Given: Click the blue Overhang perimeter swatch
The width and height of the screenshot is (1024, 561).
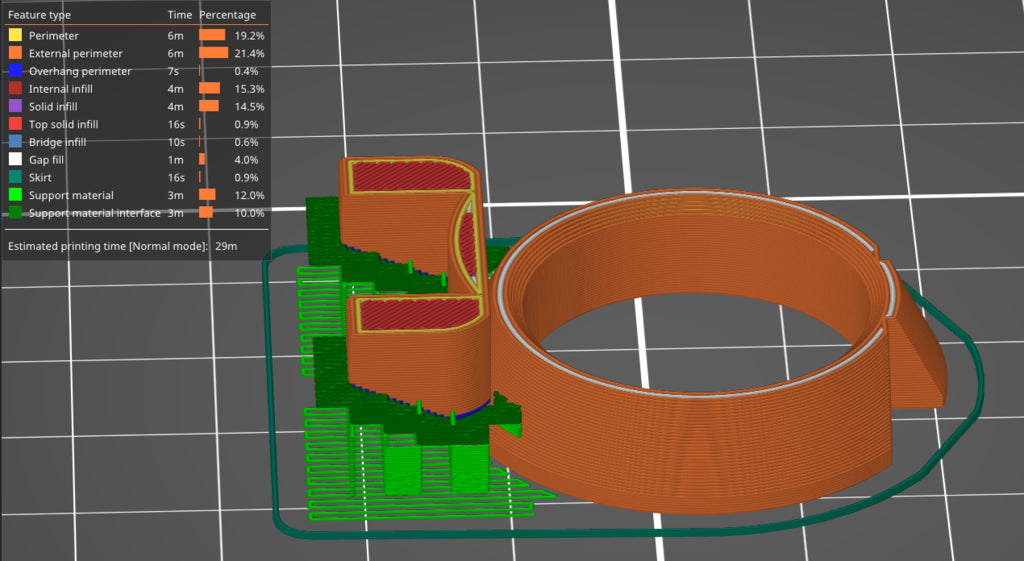Looking at the screenshot, I should click(15, 71).
